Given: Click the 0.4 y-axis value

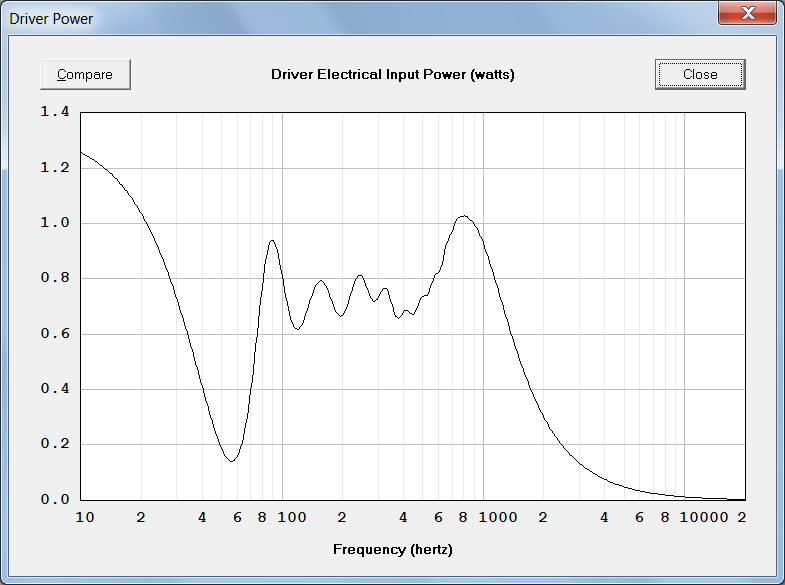Looking at the screenshot, I should click(x=55, y=389).
